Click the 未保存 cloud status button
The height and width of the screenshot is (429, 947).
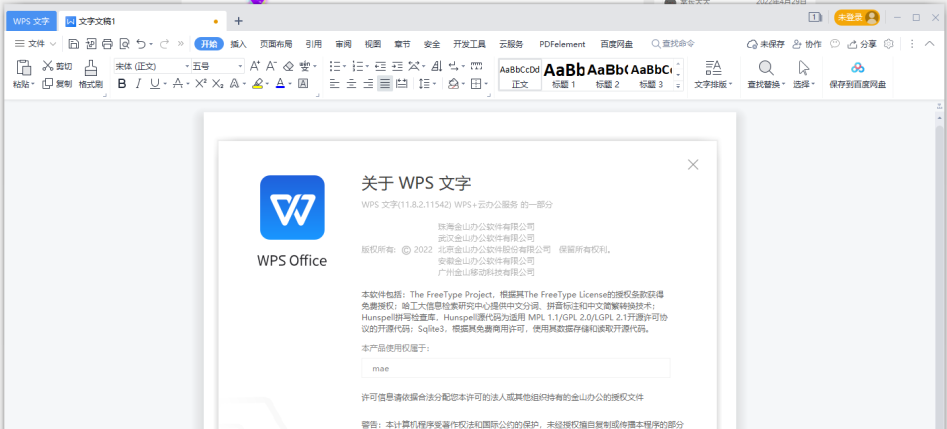pyautogui.click(x=766, y=44)
